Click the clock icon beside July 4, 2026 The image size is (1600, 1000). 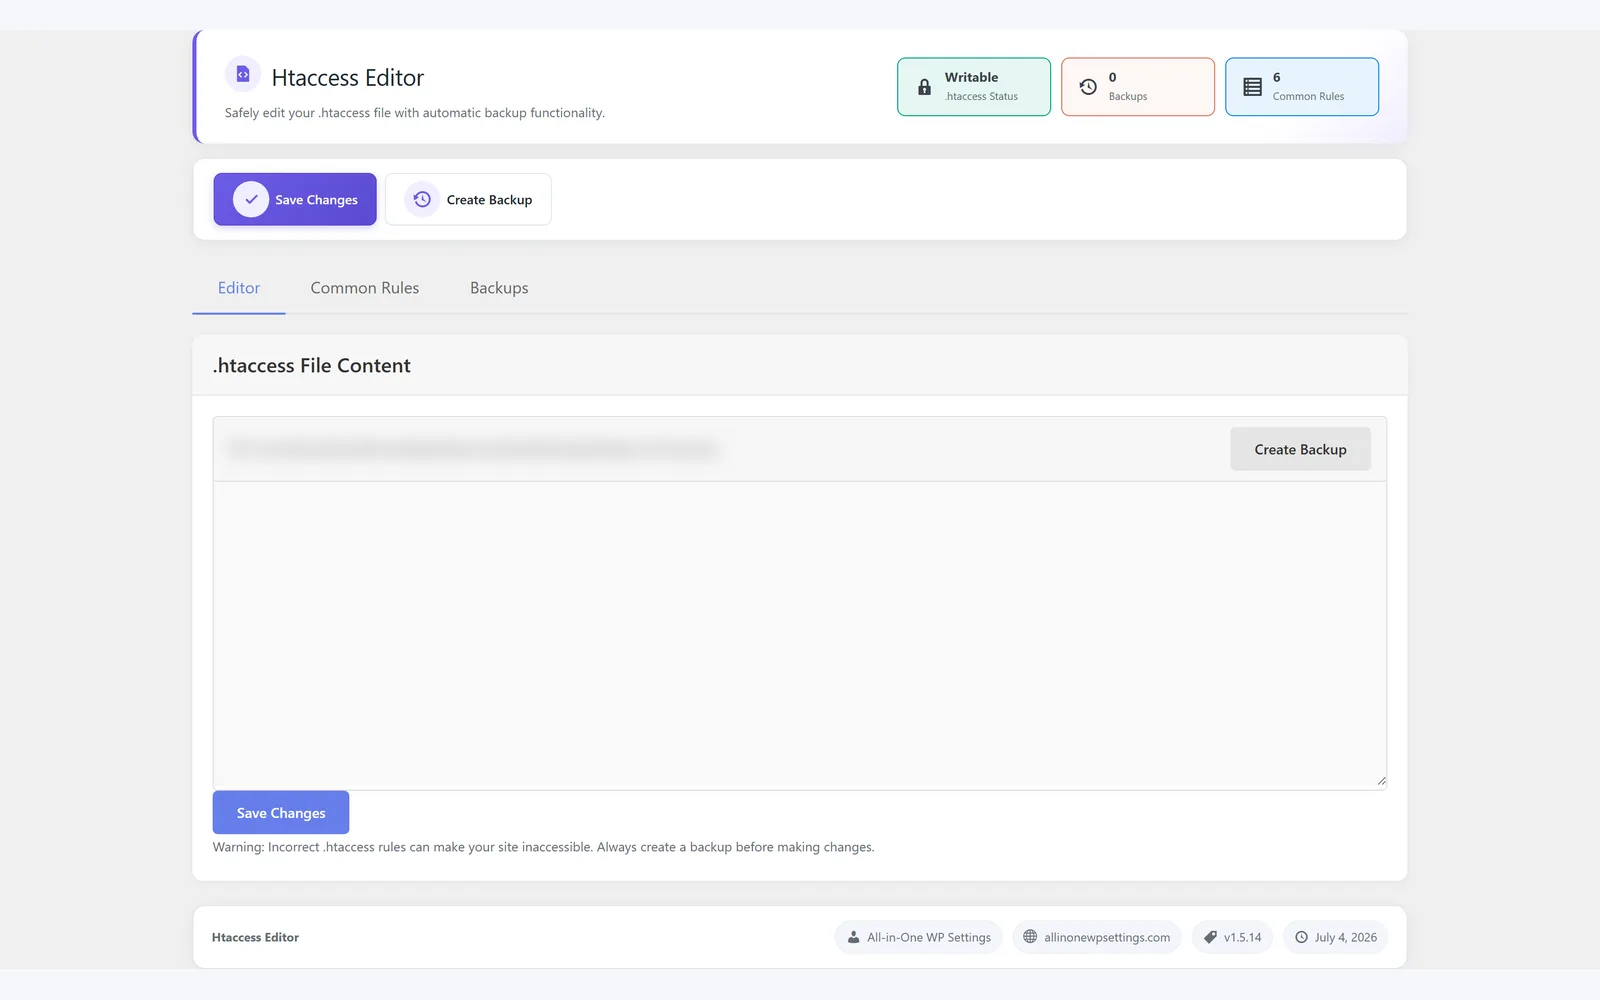tap(1301, 937)
